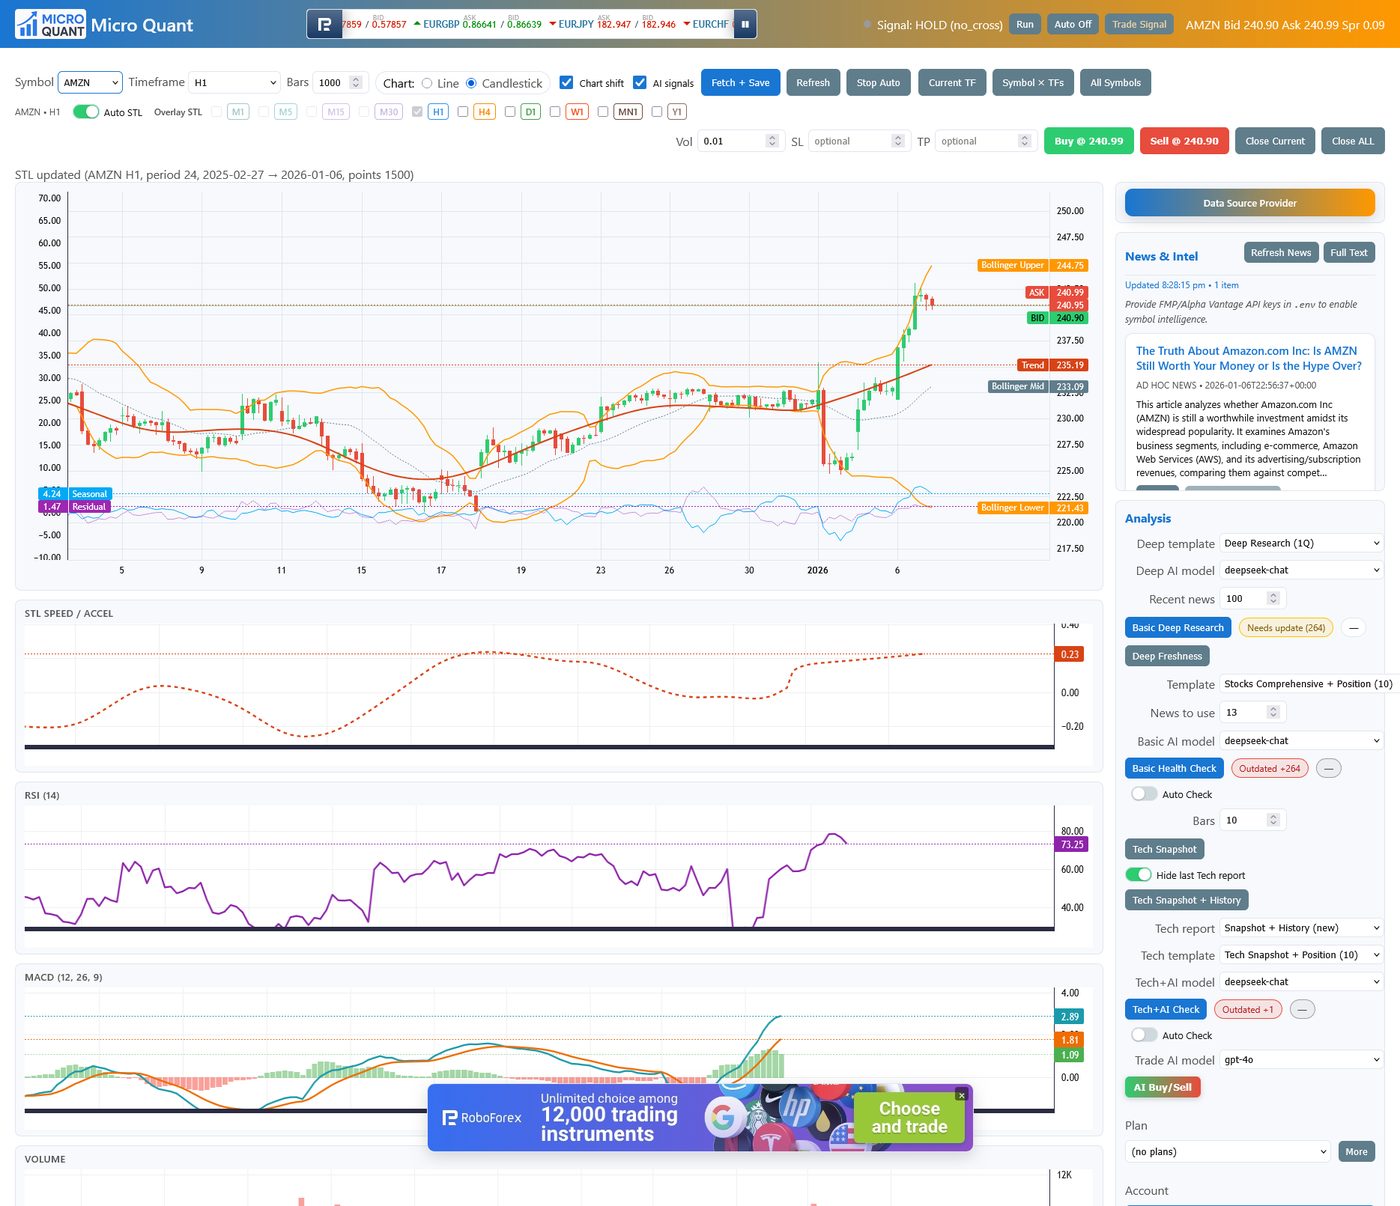Click the Vol spinner arrows
1400x1206 pixels.
point(771,141)
